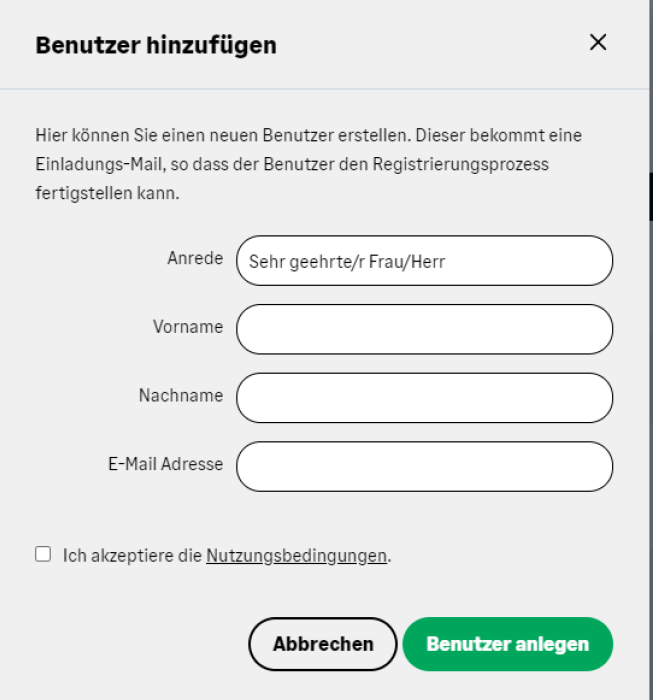This screenshot has height=700, width=653.
Task: Click the 'Ich akzeptiere die' checkbox text
Action: click(x=132, y=556)
